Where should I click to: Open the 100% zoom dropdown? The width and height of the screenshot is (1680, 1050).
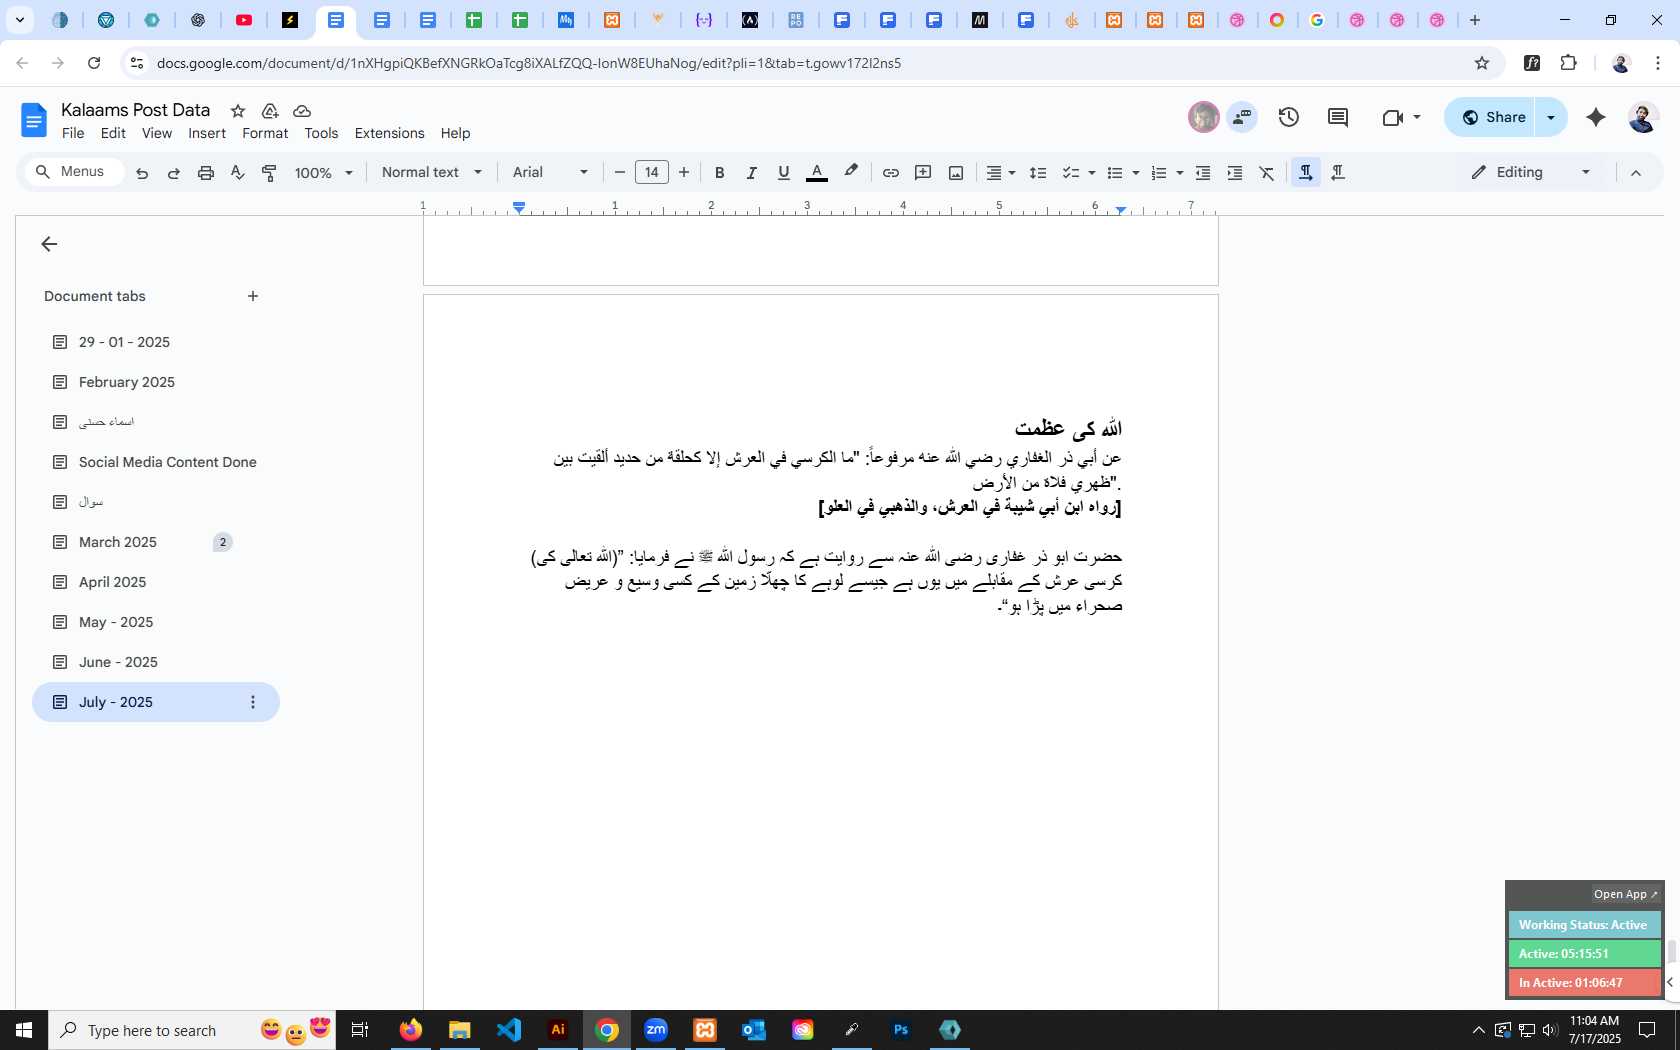point(323,173)
